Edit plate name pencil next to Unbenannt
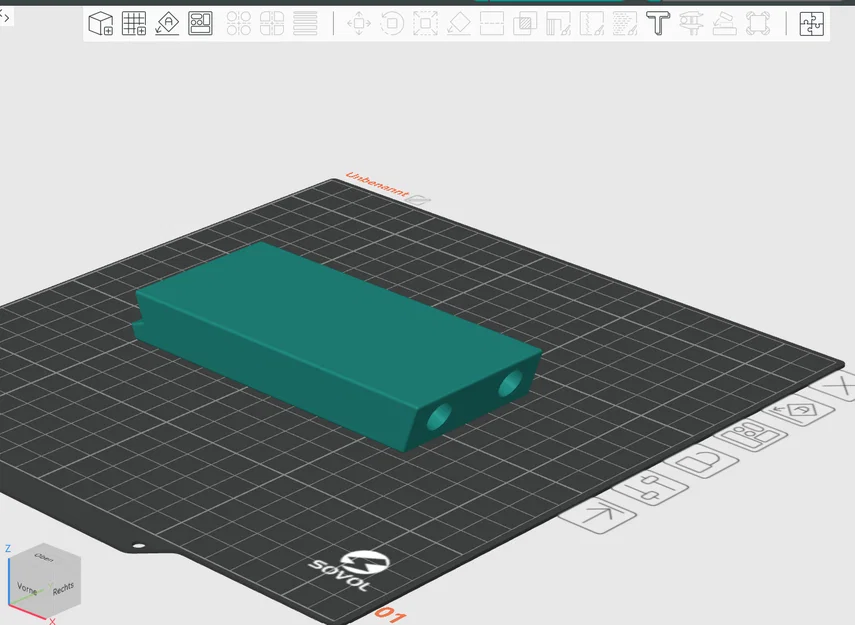This screenshot has height=625, width=855. (420, 200)
